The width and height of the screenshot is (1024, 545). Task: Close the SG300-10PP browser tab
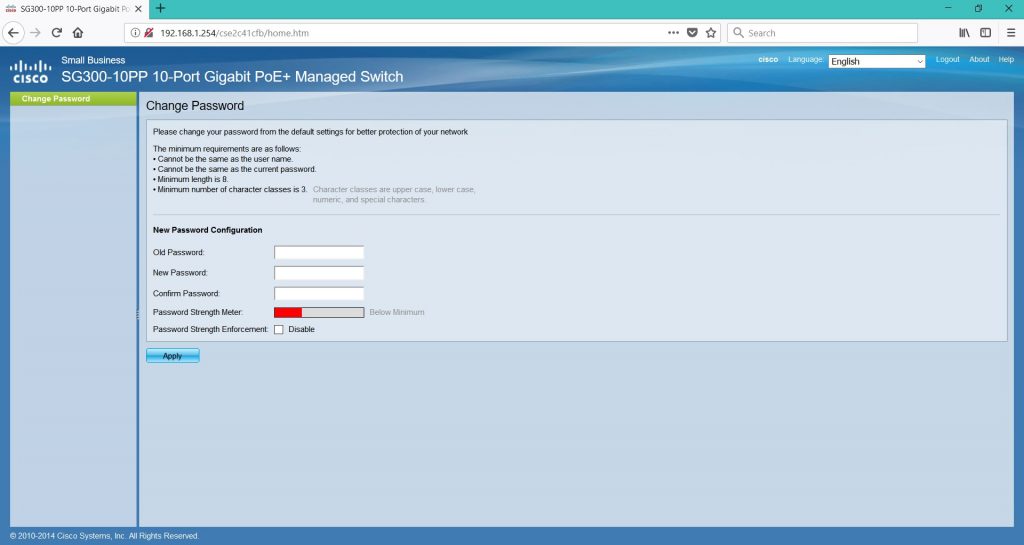pyautogui.click(x=138, y=9)
